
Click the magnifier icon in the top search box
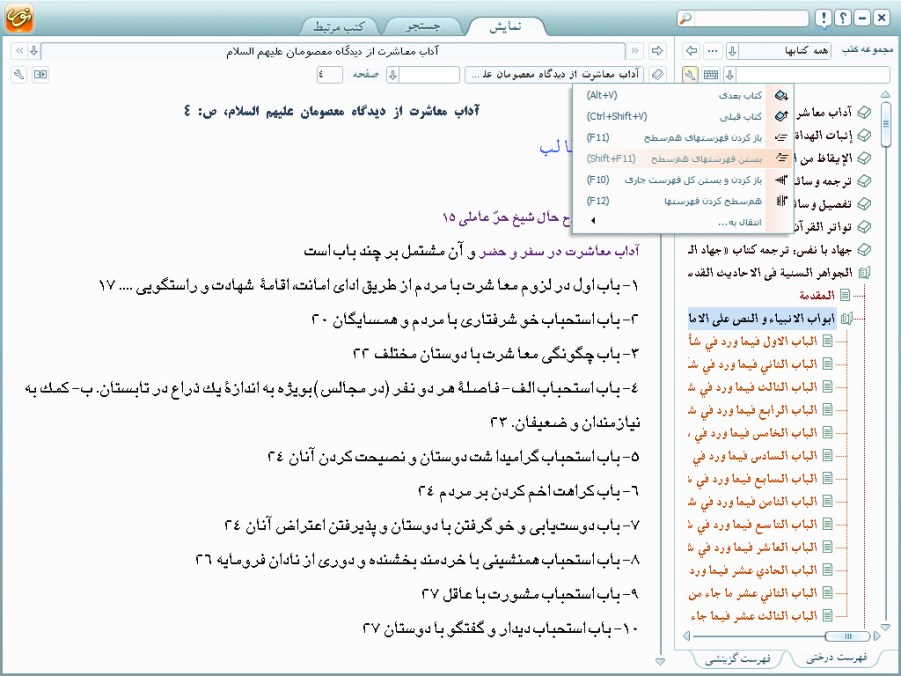(685, 18)
